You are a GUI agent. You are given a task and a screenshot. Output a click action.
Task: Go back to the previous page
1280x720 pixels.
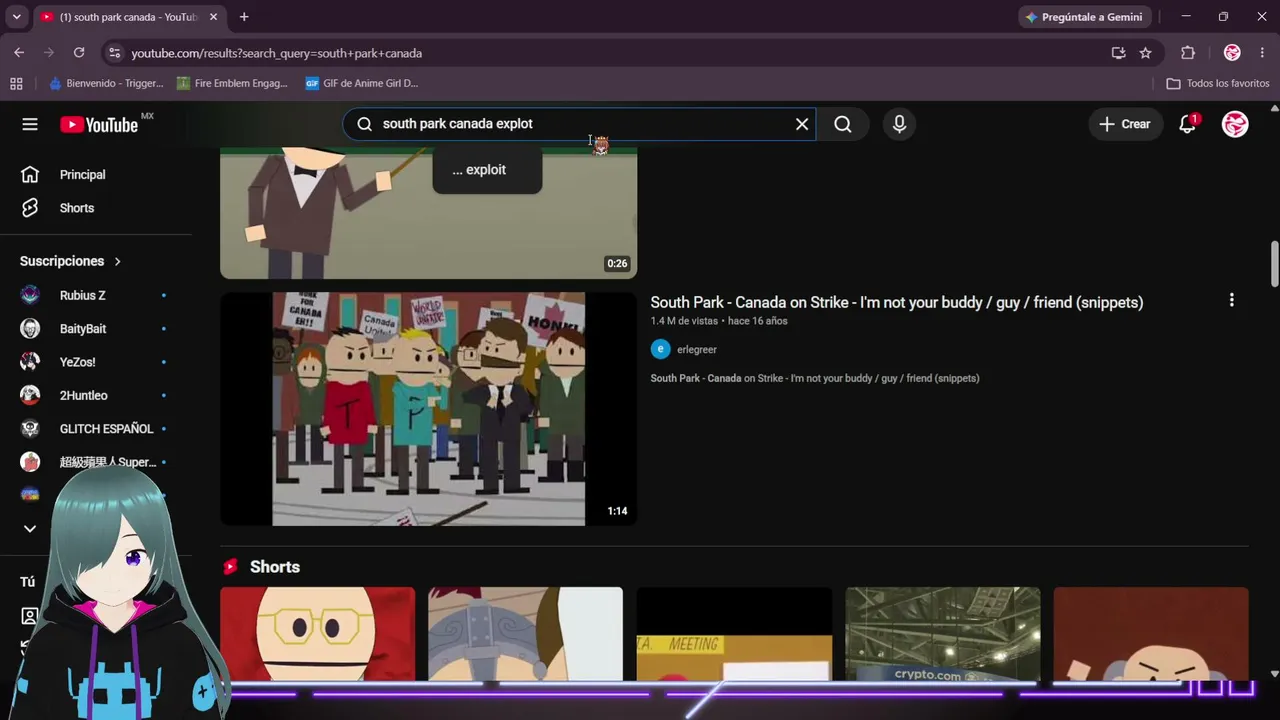click(19, 53)
